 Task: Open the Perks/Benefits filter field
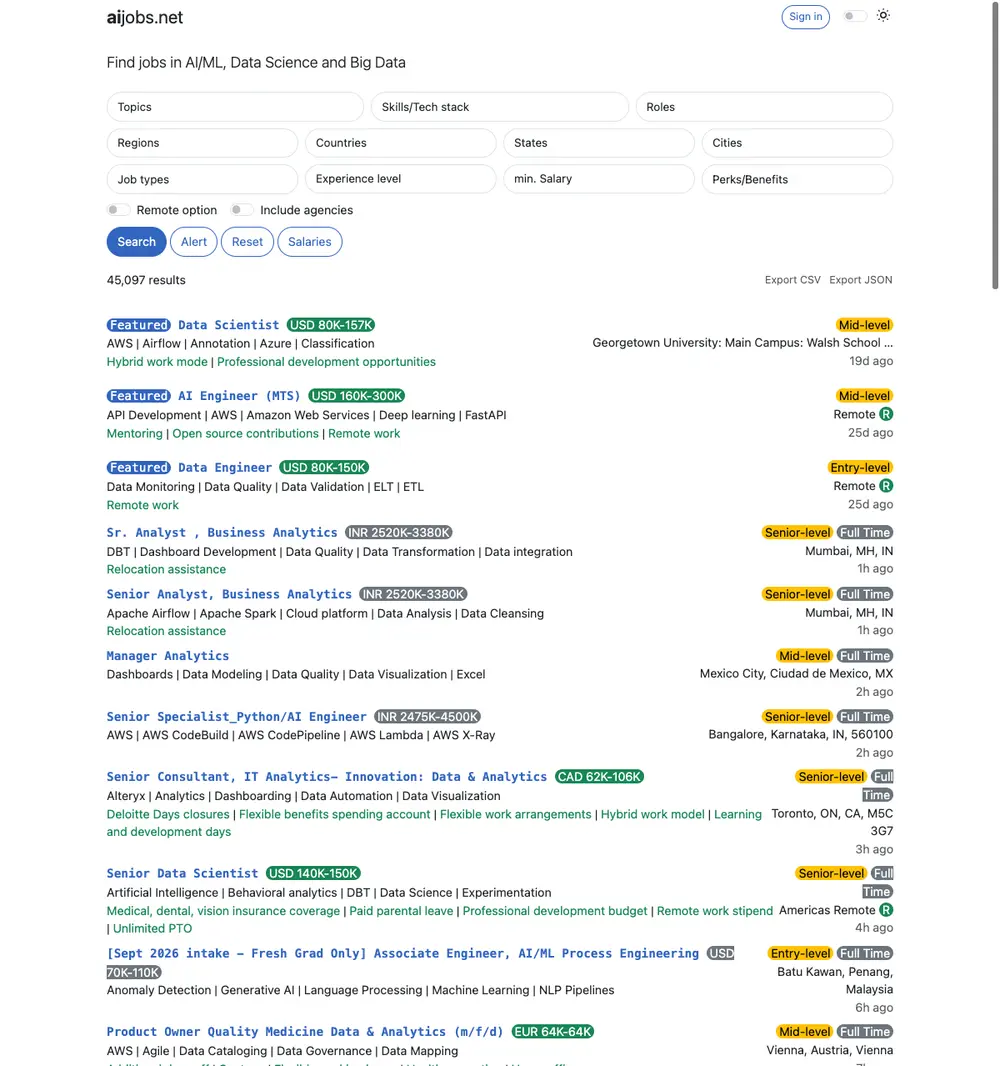click(797, 179)
